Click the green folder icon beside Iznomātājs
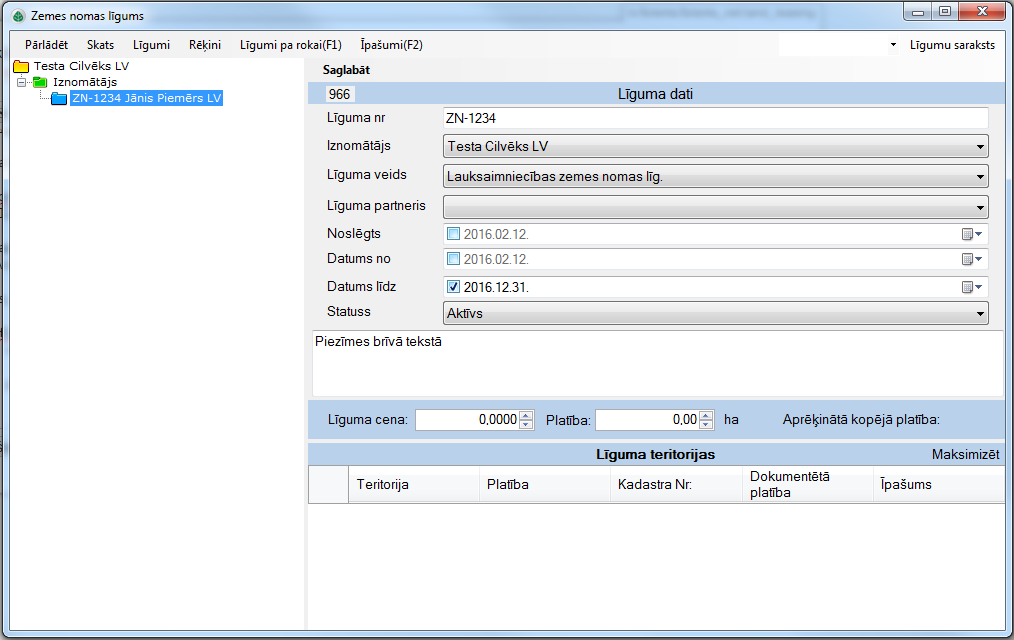This screenshot has width=1014, height=640. coord(40,82)
